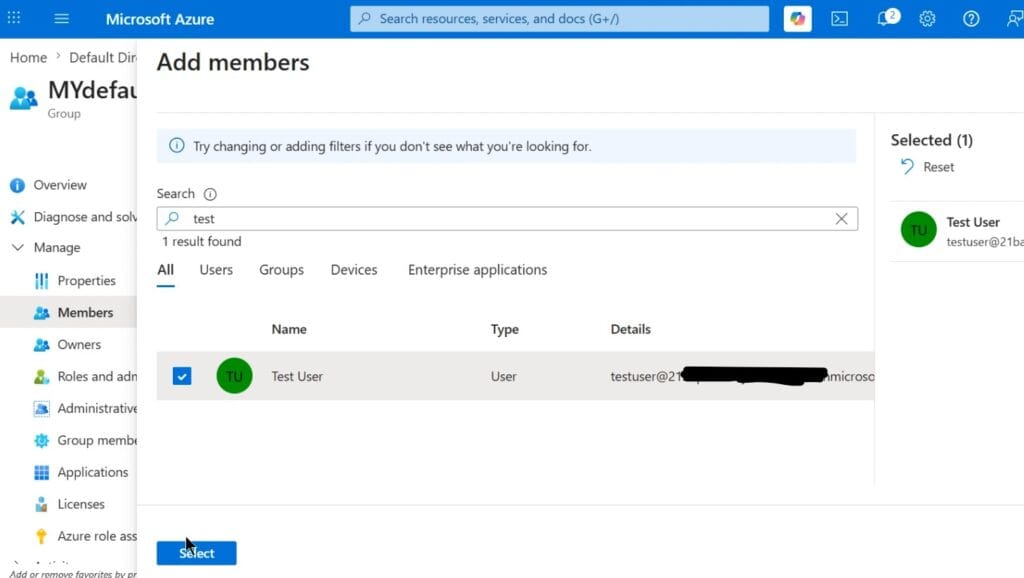
Task: Go to the Home breadcrumb
Action: (x=28, y=57)
